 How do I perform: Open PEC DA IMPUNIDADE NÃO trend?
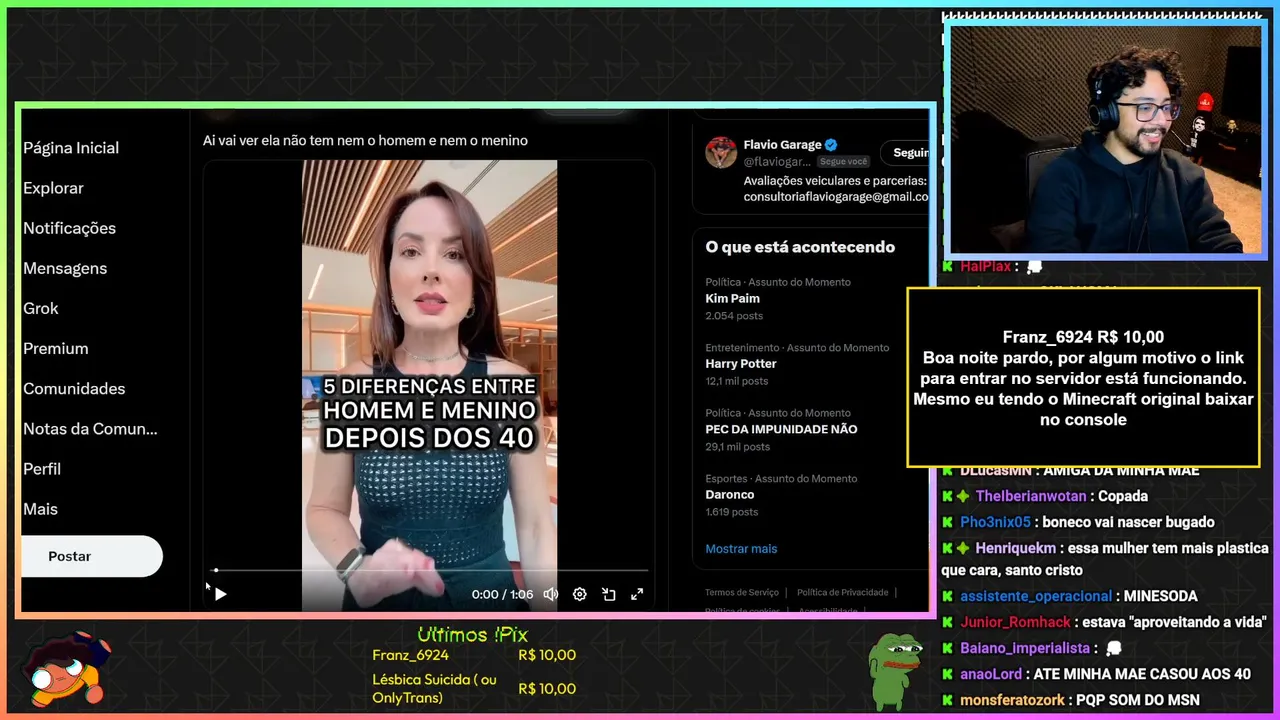pyautogui.click(x=781, y=429)
